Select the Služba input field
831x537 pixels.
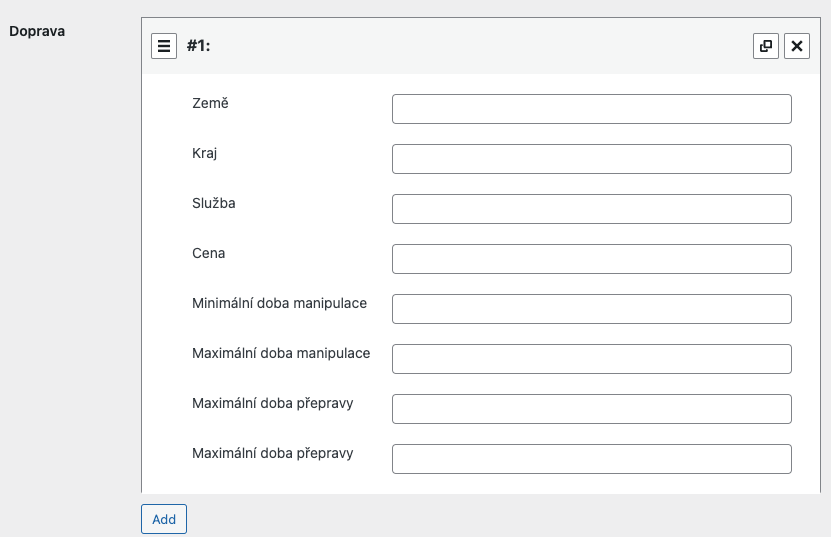pos(592,209)
